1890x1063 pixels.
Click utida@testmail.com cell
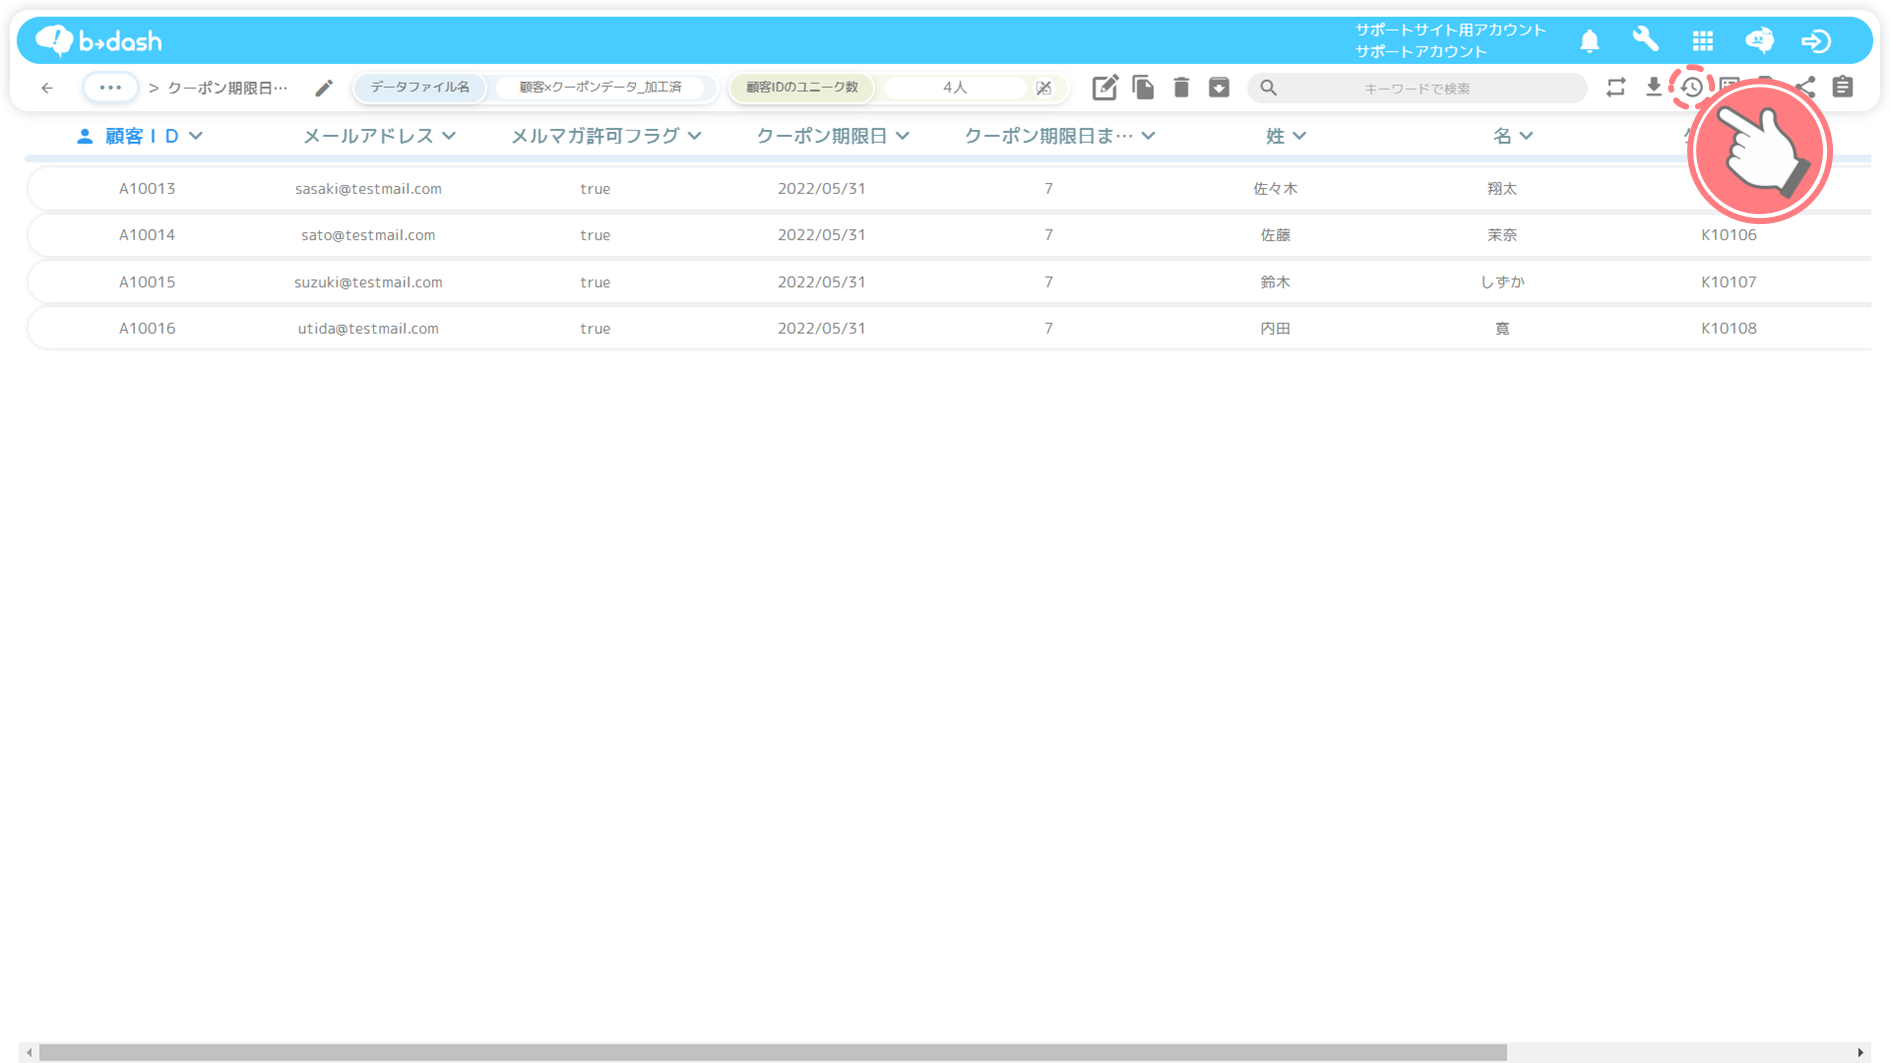click(368, 328)
